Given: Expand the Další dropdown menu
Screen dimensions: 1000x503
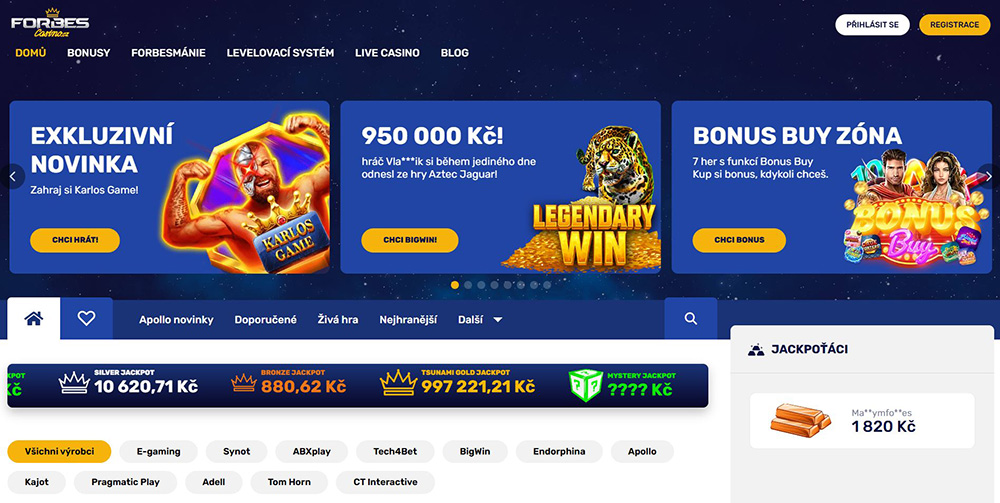Looking at the screenshot, I should tap(480, 319).
